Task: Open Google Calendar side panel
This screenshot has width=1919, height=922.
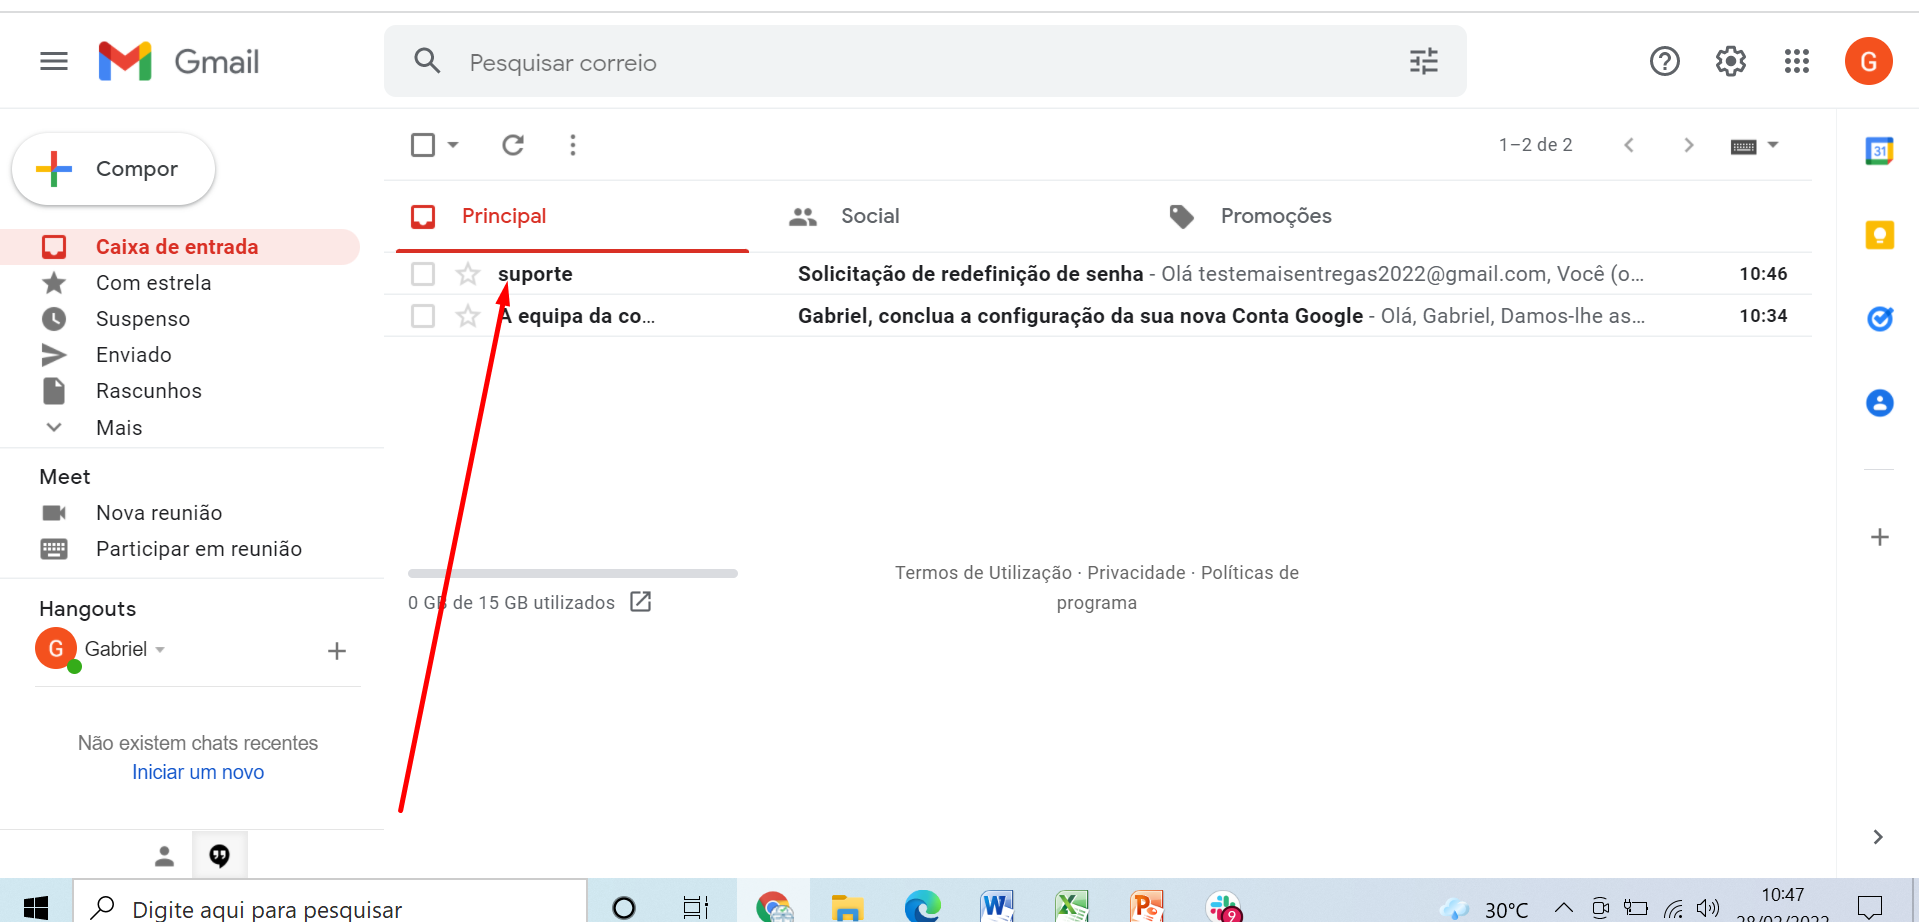Action: [1880, 151]
